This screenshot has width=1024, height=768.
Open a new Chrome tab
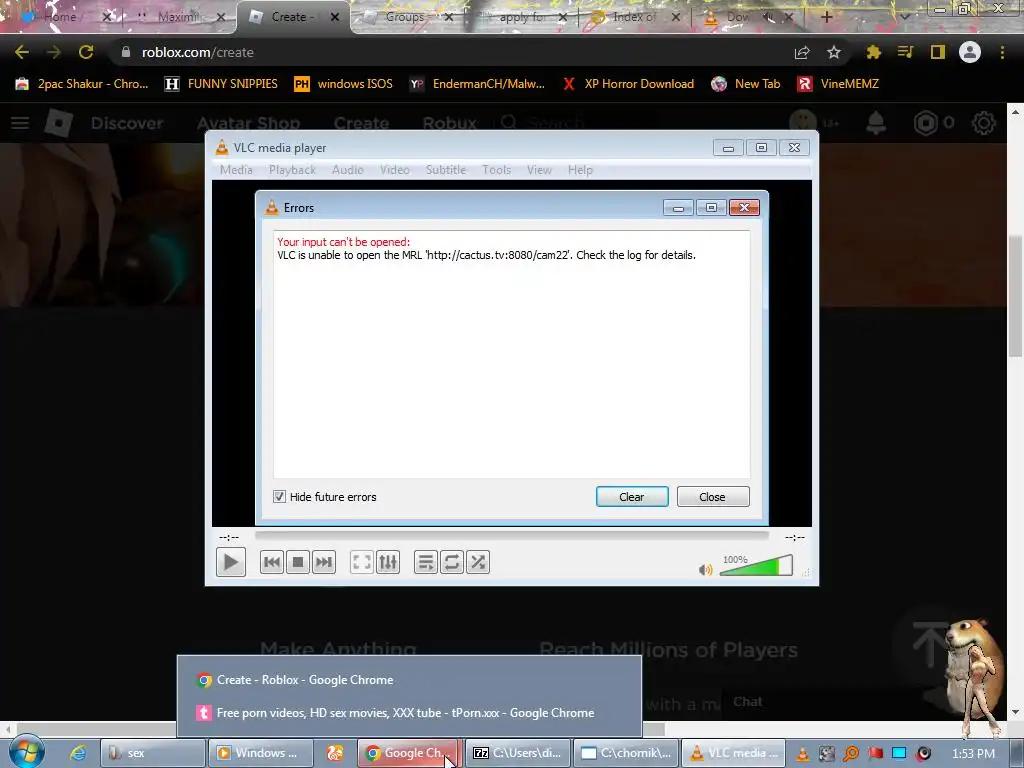click(826, 17)
